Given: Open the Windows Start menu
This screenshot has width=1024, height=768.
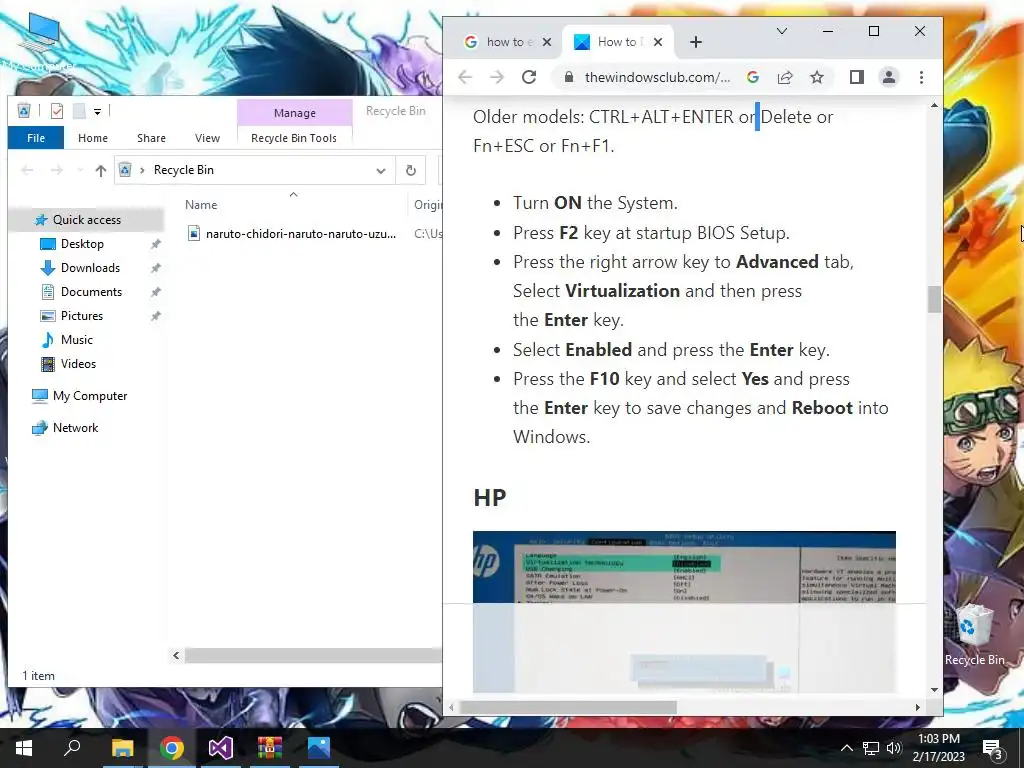Looking at the screenshot, I should pos(24,748).
